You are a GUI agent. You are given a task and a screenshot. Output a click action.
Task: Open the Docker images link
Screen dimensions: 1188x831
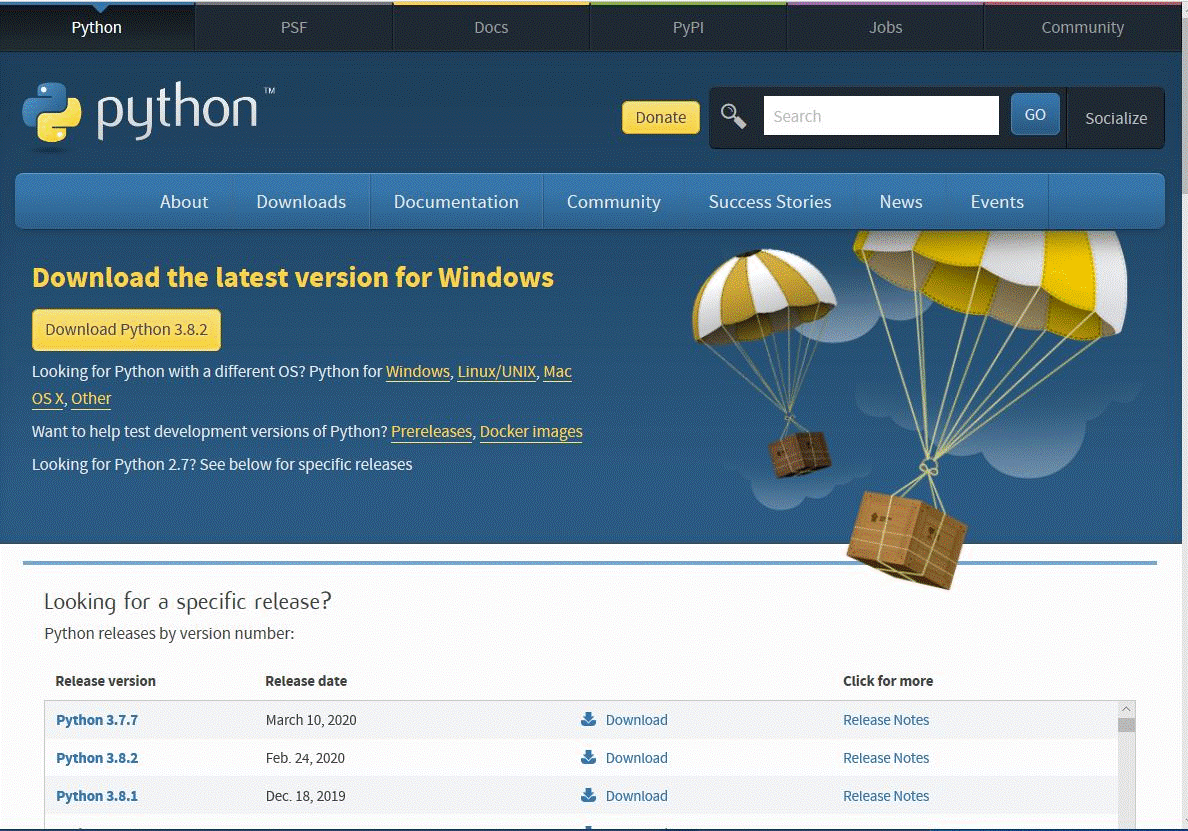(x=531, y=431)
